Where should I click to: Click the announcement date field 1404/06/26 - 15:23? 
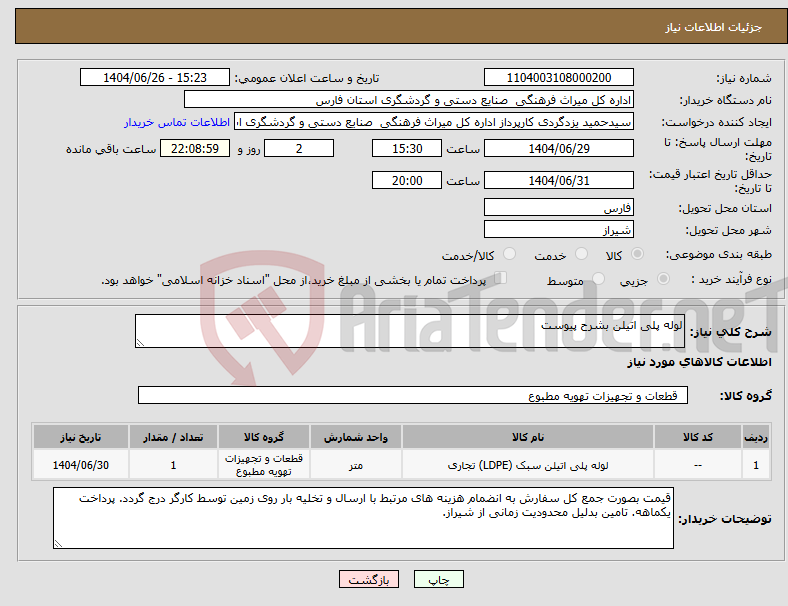tap(155, 77)
